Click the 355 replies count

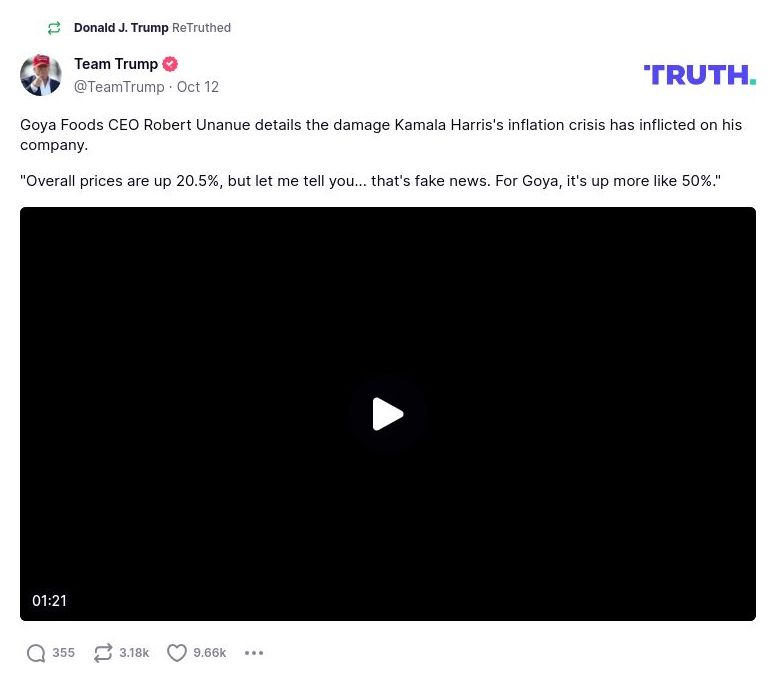[x=63, y=653]
